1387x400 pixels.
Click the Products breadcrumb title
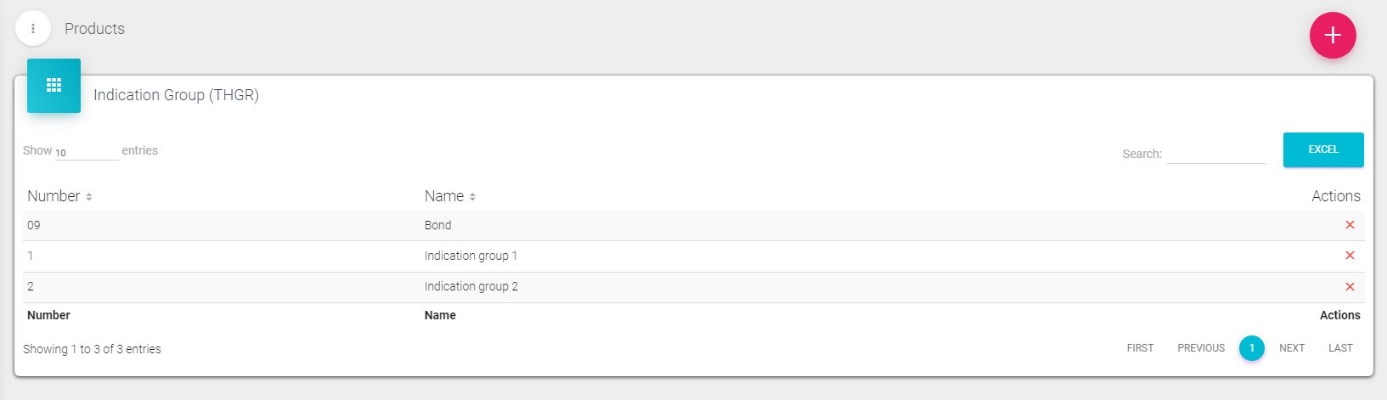click(95, 29)
